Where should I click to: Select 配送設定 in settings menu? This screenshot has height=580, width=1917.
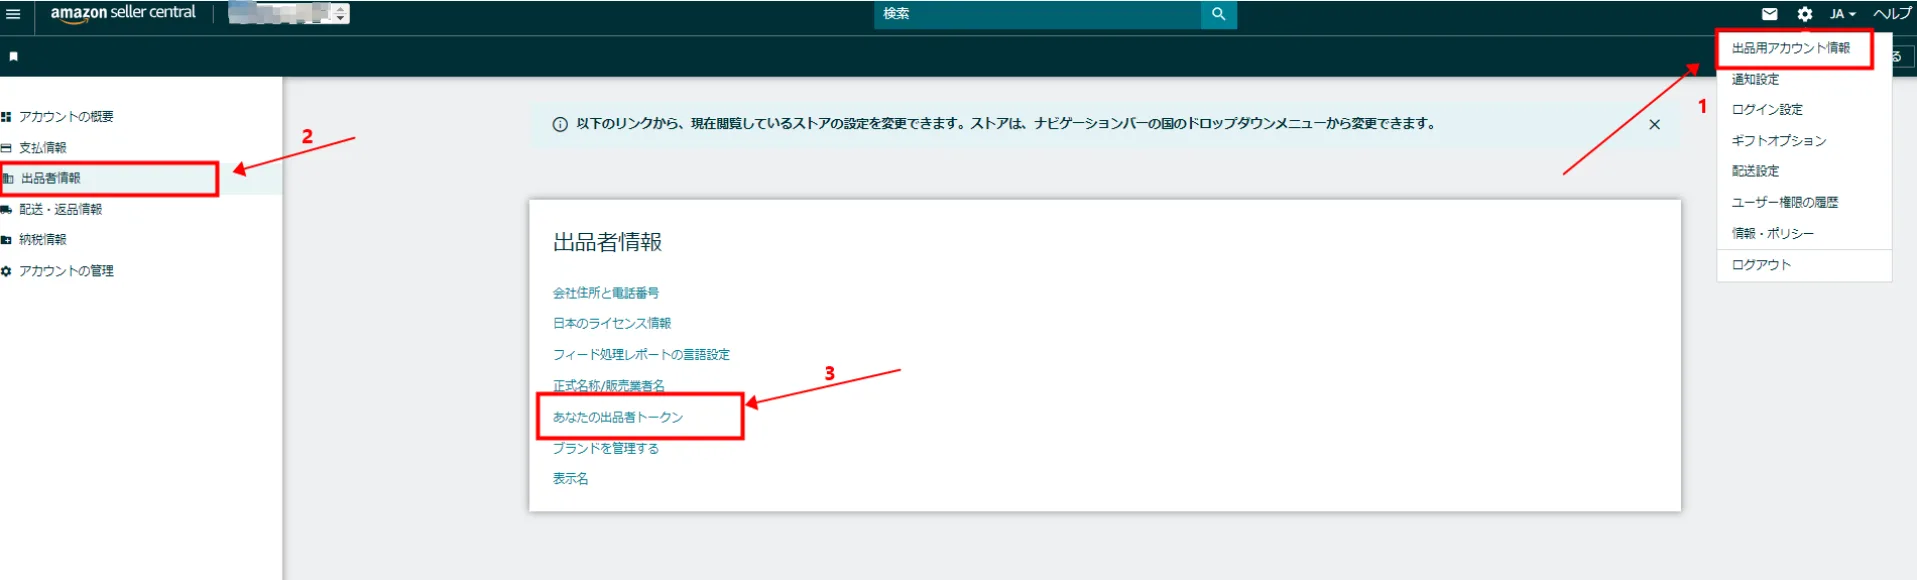pyautogui.click(x=1755, y=171)
